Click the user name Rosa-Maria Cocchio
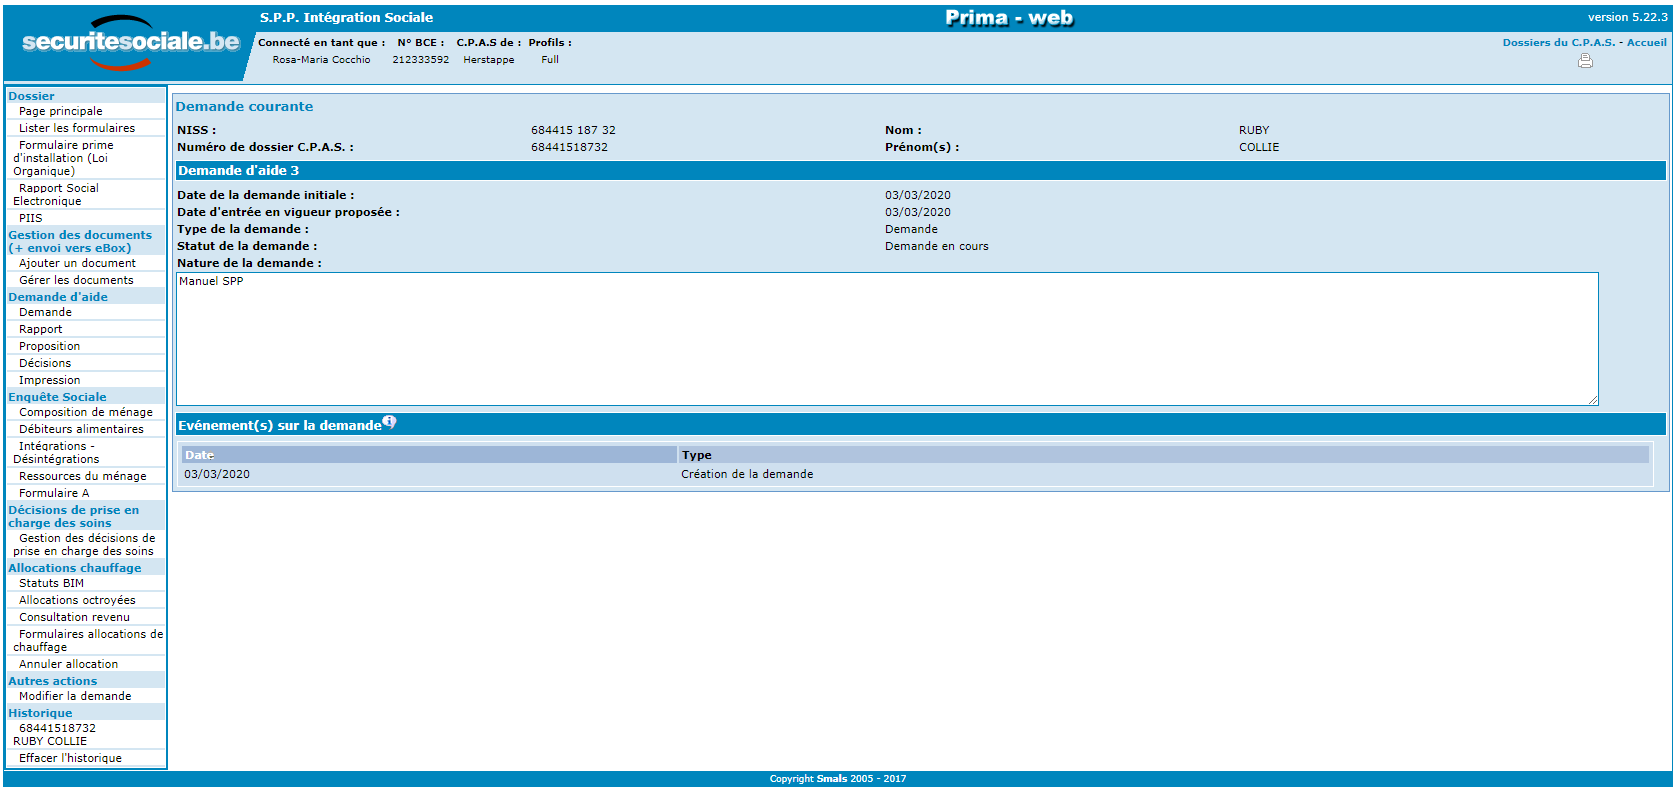Screen dimensions: 1676x795 321,60
